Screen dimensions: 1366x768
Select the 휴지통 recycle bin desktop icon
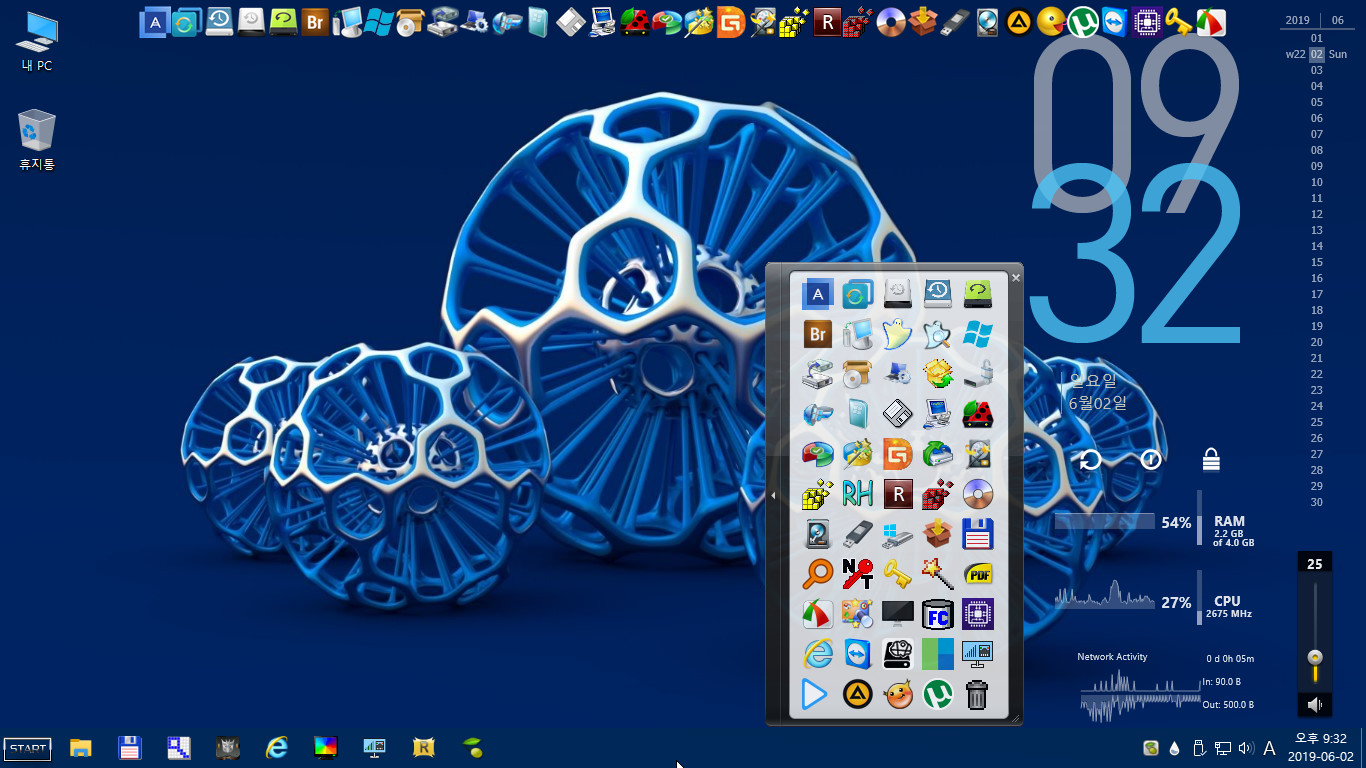pos(36,140)
